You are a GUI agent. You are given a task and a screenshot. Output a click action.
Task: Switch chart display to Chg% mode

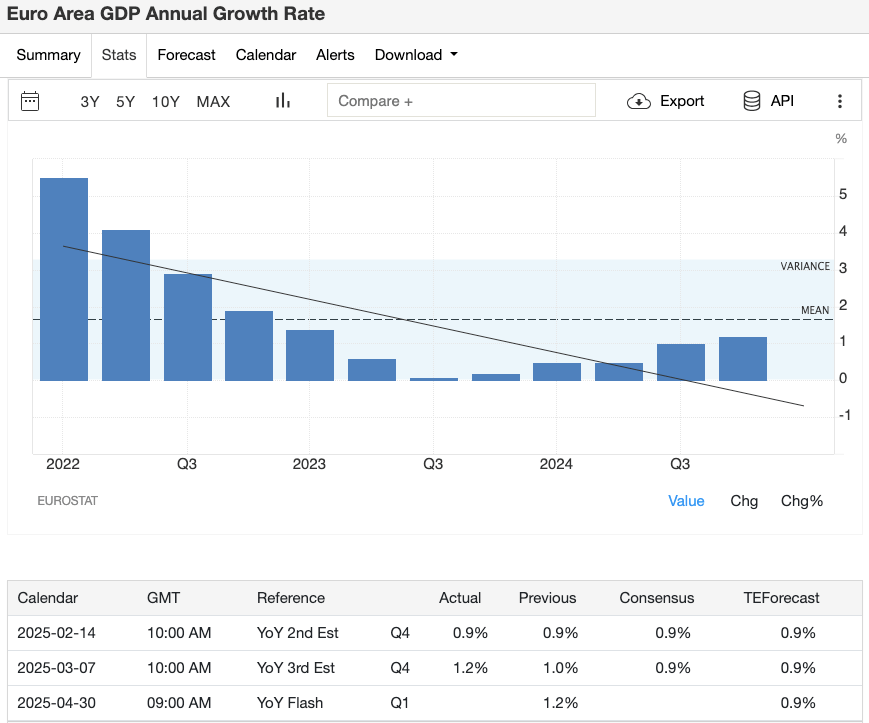[x=801, y=500]
